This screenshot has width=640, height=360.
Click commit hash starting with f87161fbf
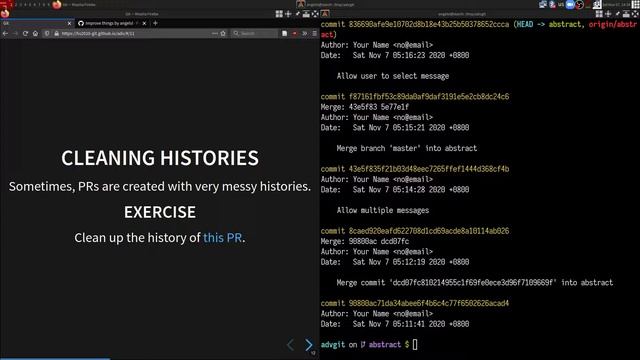point(429,97)
